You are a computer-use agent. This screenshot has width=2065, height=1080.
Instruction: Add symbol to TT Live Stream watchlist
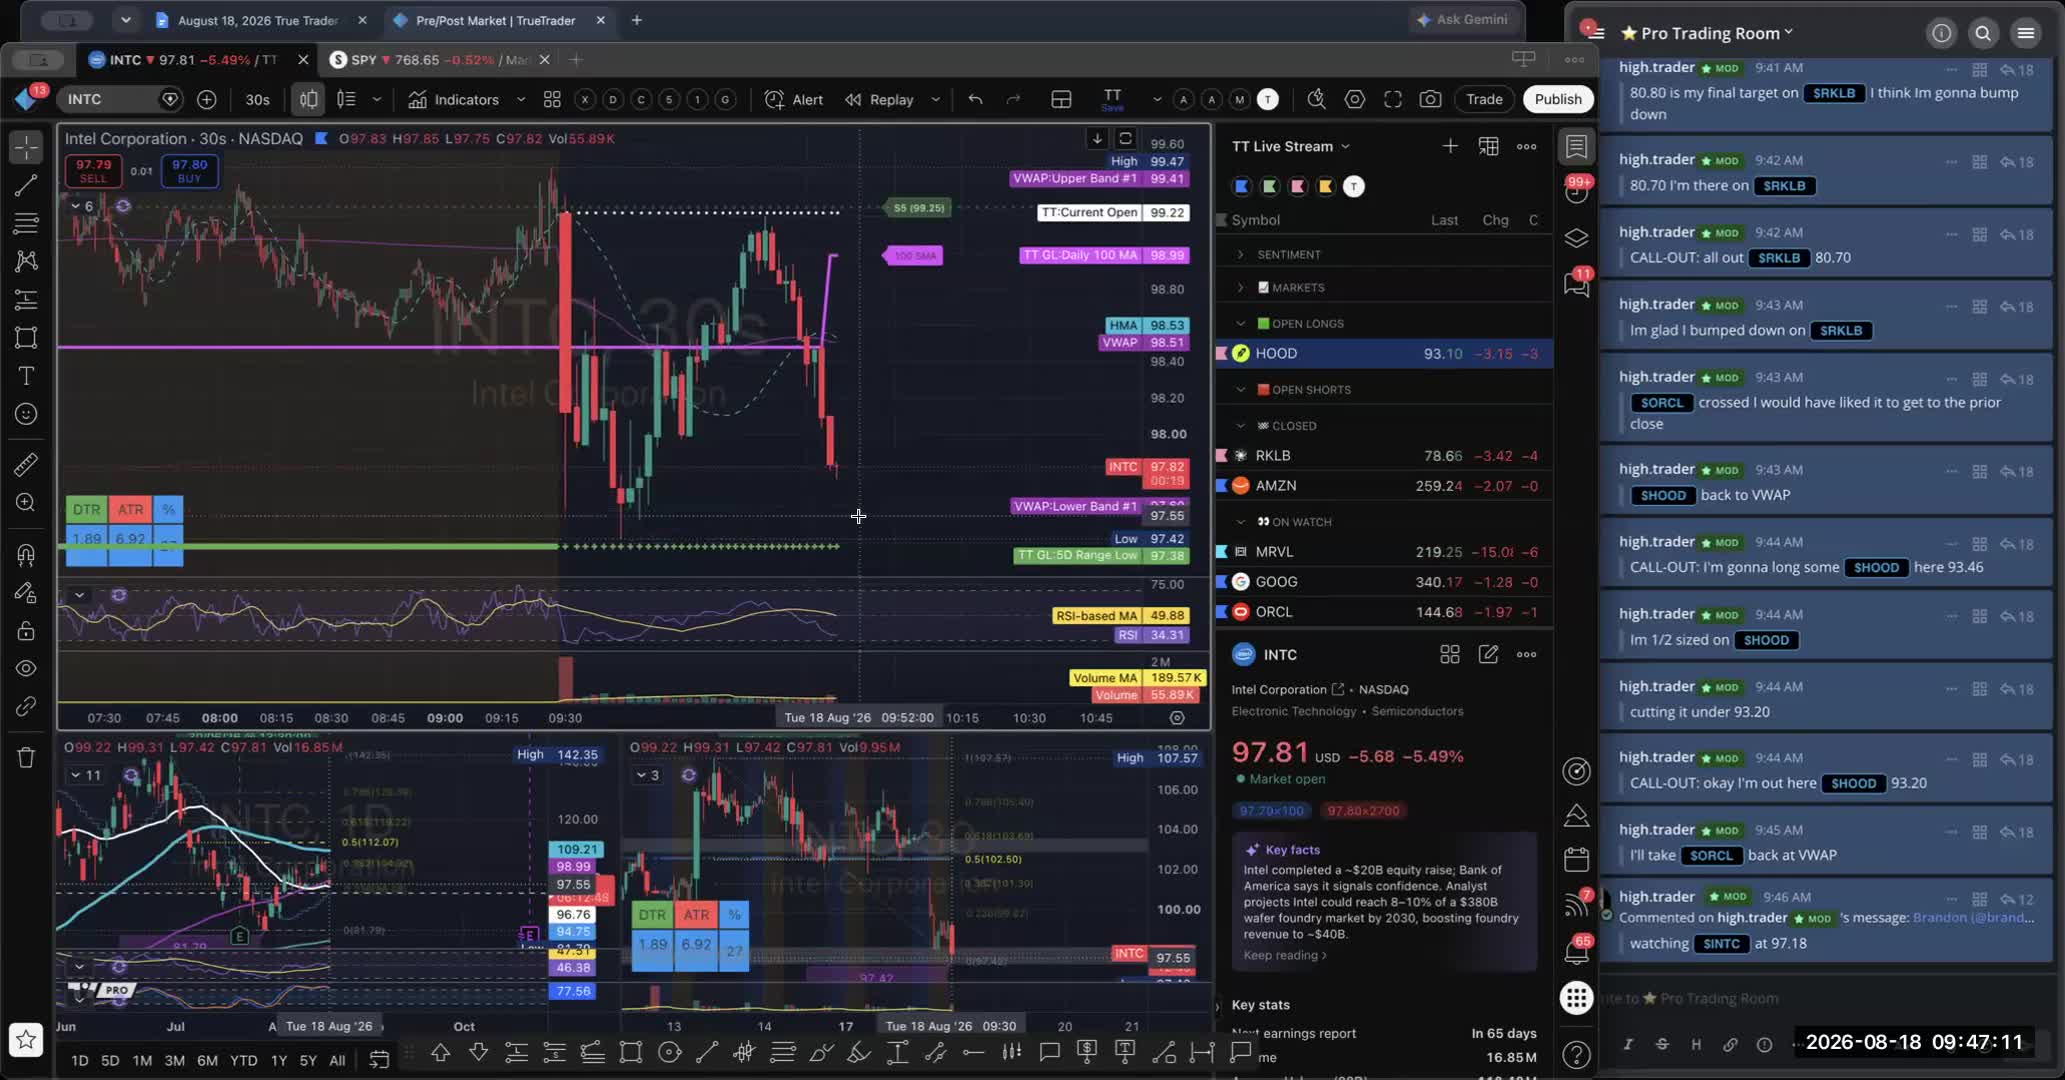point(1449,146)
